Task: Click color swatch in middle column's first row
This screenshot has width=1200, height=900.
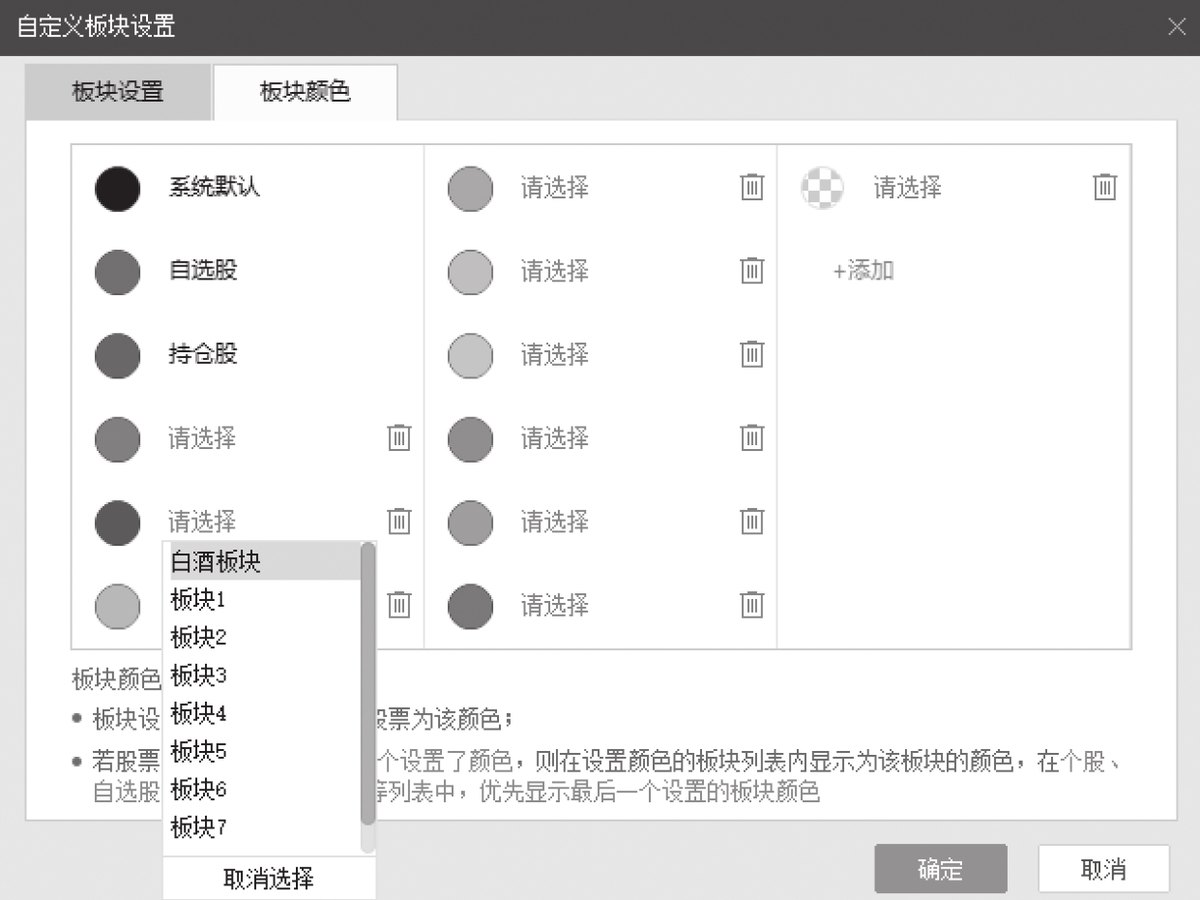Action: coord(471,188)
